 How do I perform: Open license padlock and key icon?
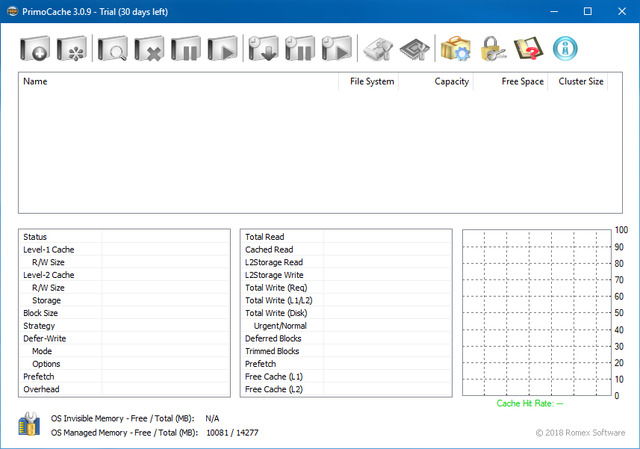point(492,48)
